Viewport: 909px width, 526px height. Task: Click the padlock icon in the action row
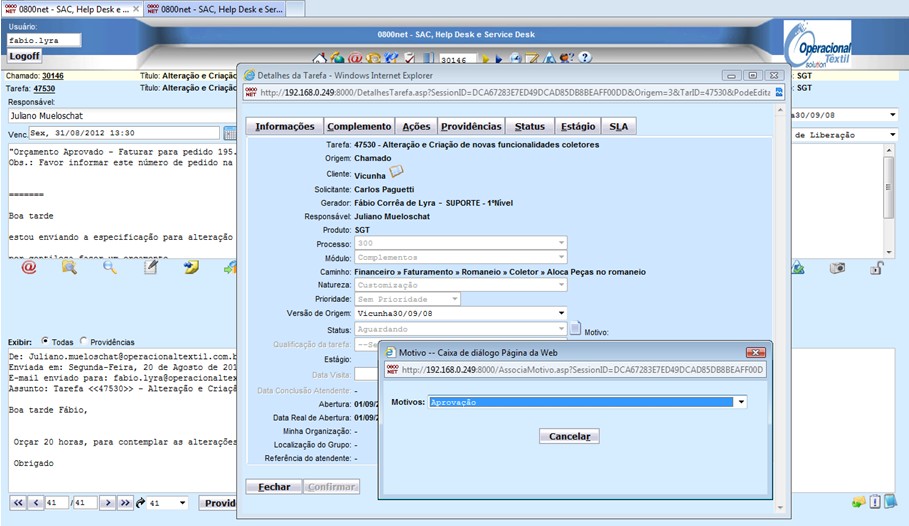(x=876, y=267)
